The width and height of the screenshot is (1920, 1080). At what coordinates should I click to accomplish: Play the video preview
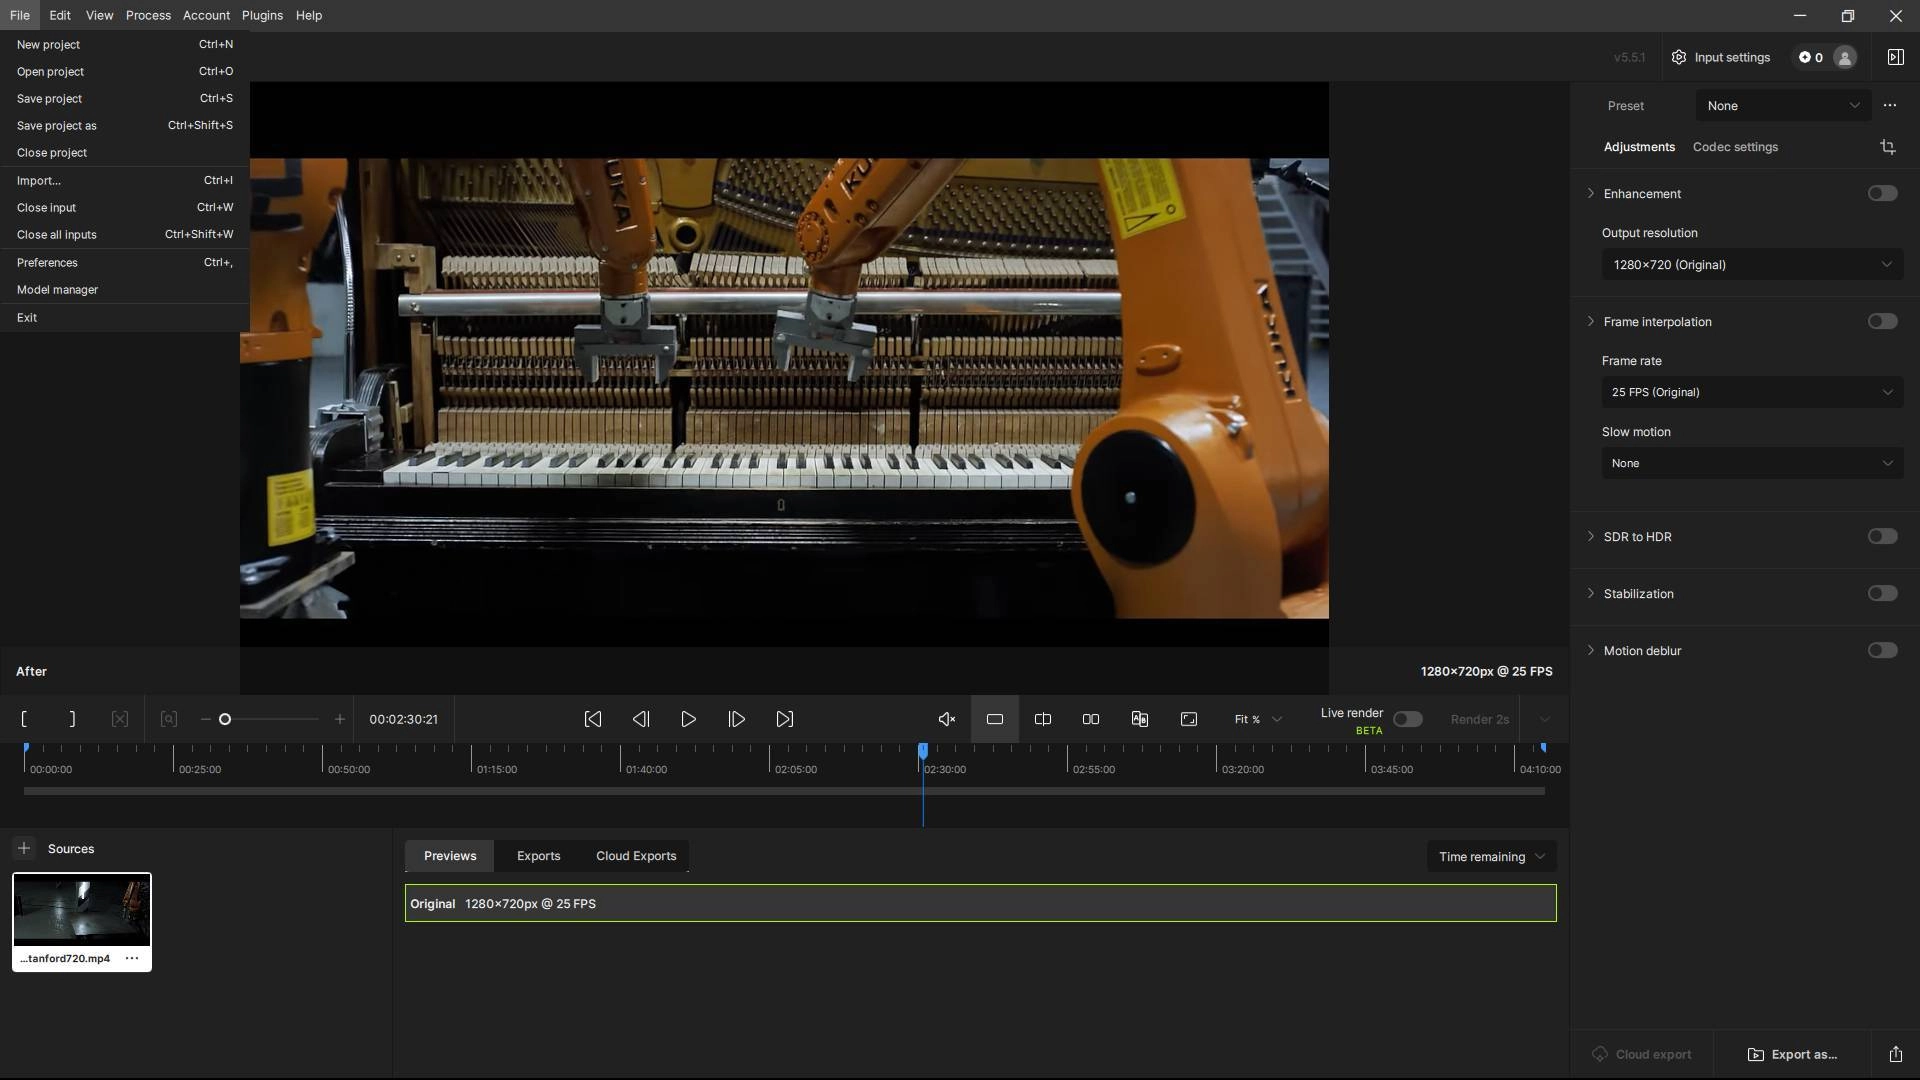coord(689,719)
